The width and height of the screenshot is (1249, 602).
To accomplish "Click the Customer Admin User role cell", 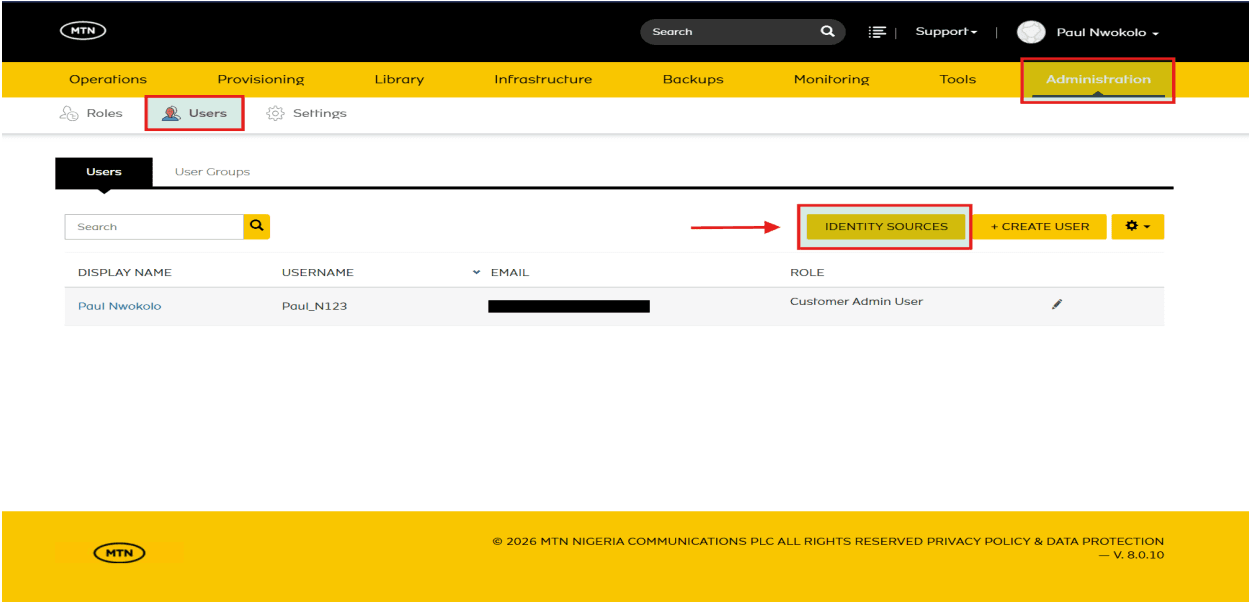I will tap(856, 301).
